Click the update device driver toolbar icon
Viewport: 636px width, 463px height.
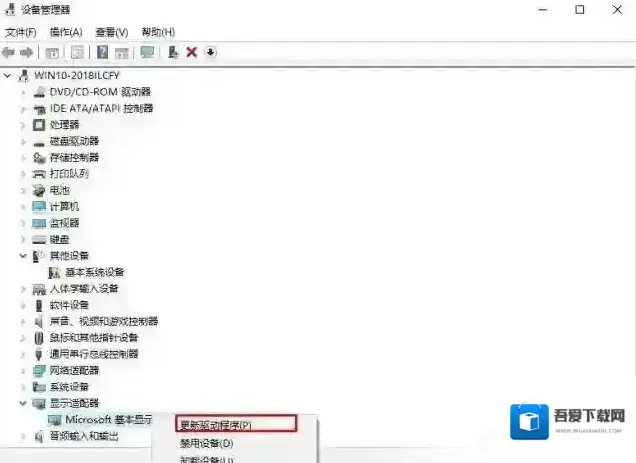click(173, 52)
